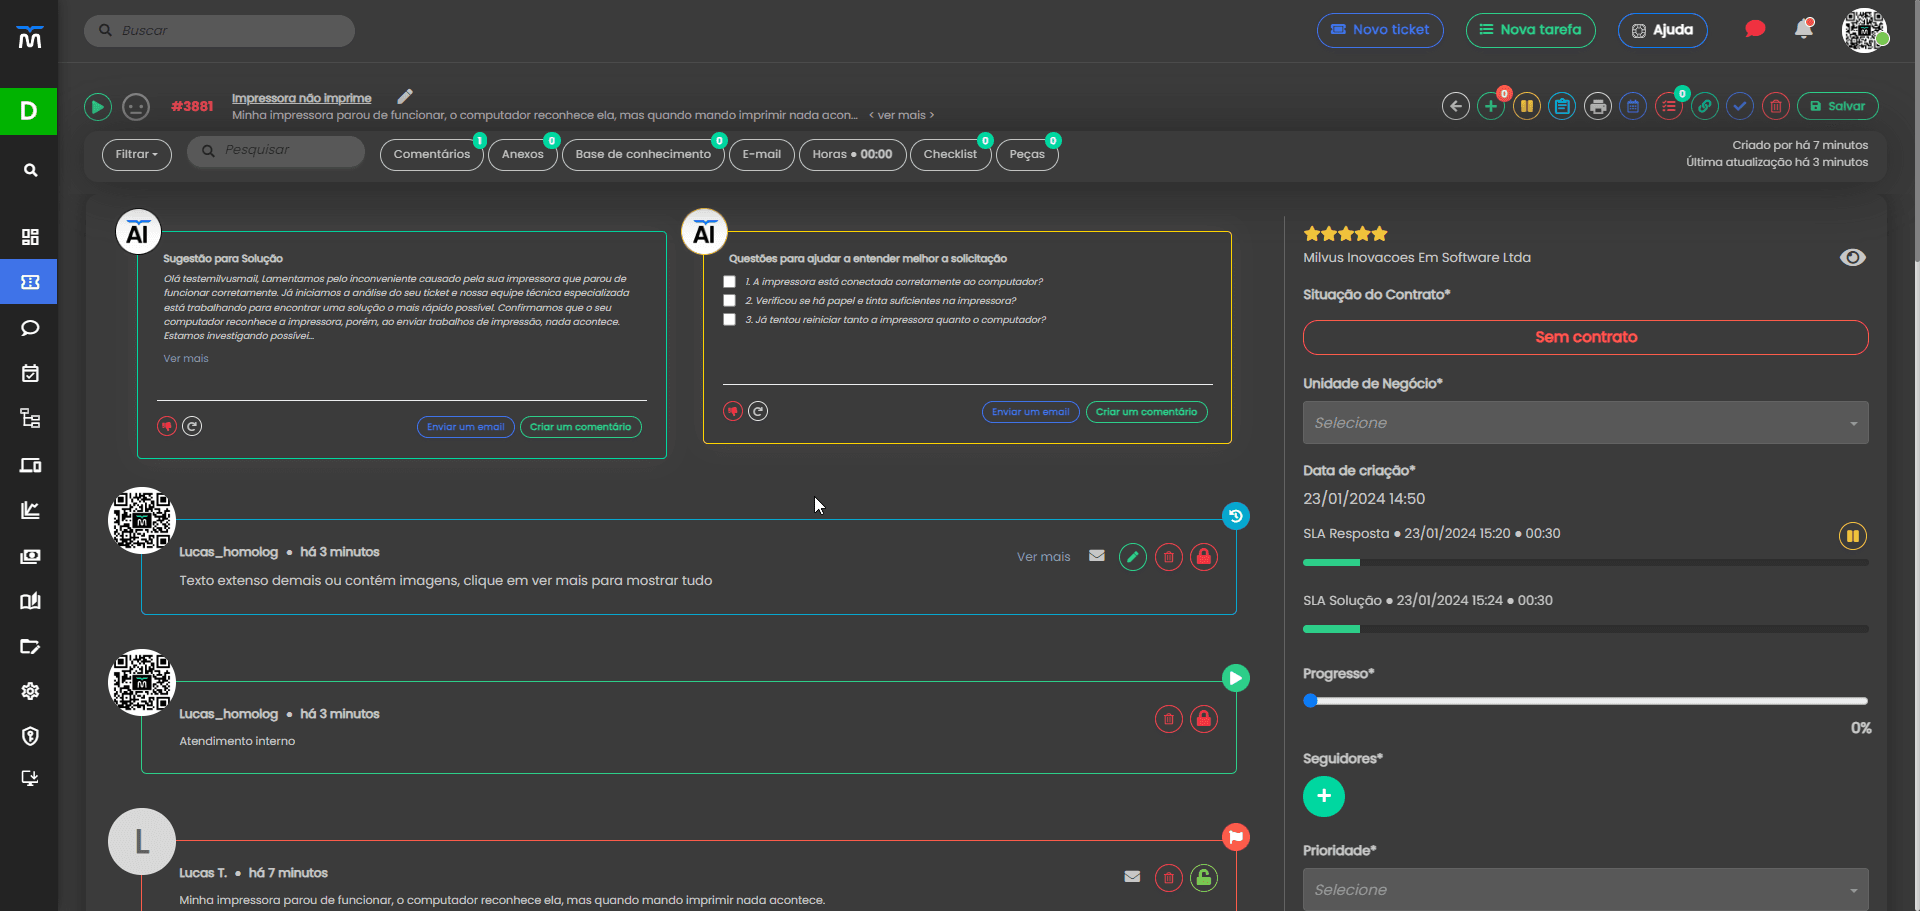The height and width of the screenshot is (911, 1920).
Task: Open the Anexos tab
Action: (x=523, y=154)
